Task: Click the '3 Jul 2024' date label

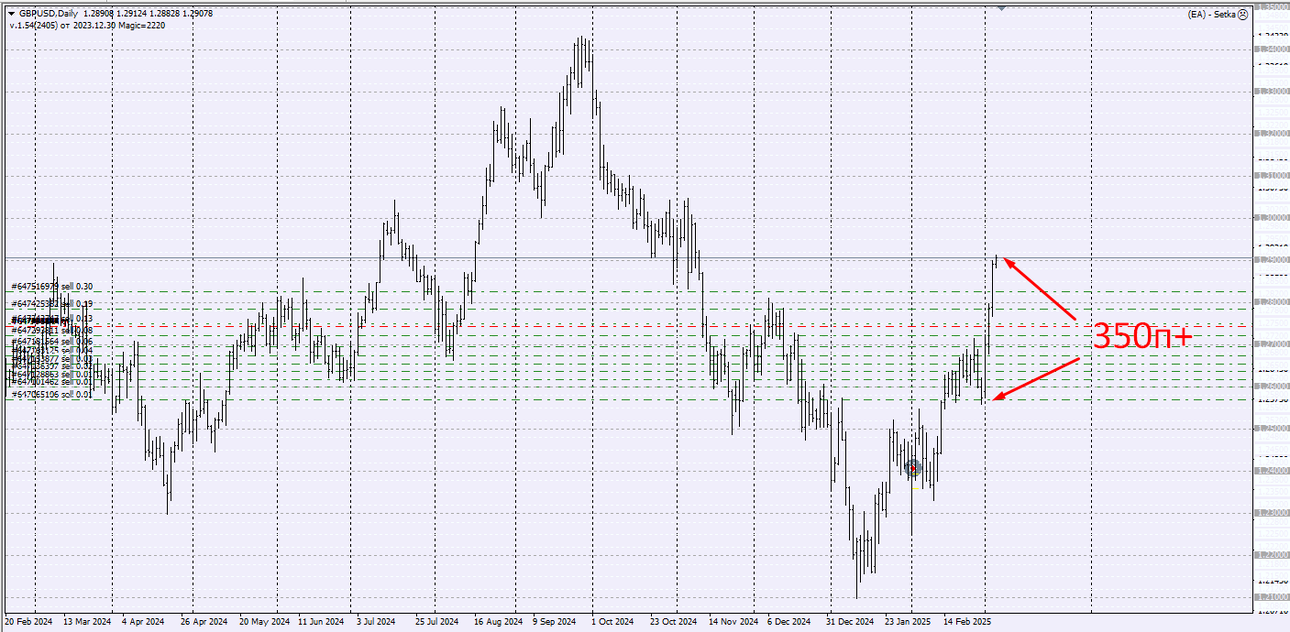Action: coord(378,621)
